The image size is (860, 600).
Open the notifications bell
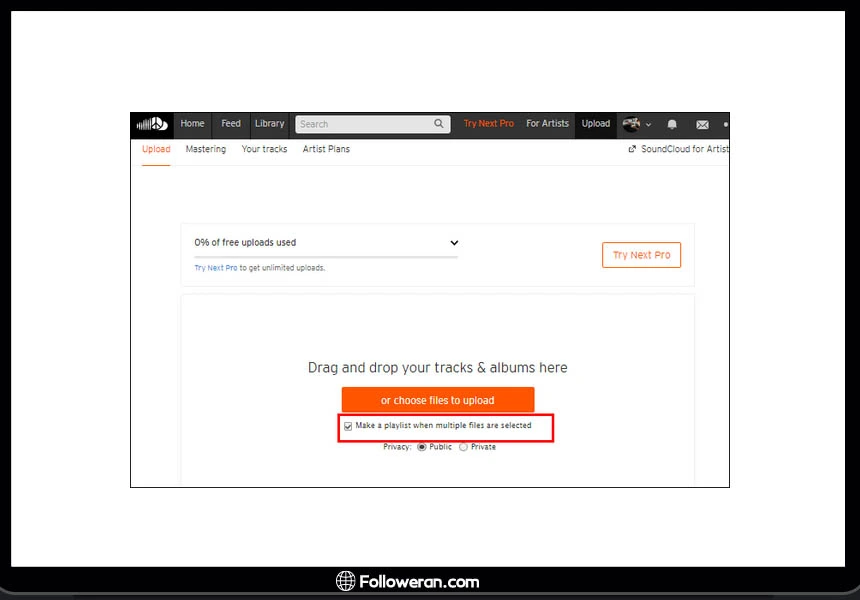coord(672,124)
